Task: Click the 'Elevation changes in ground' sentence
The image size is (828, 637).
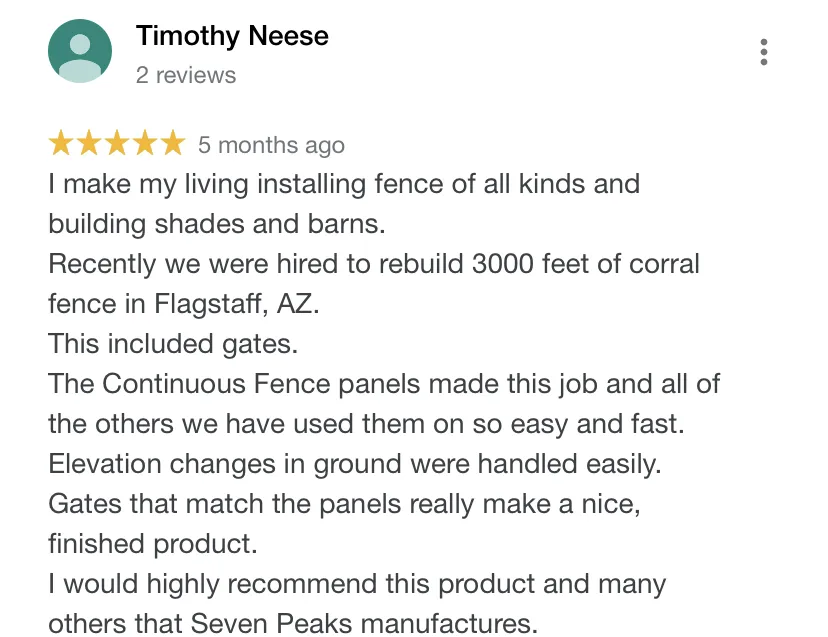Action: pos(355,464)
